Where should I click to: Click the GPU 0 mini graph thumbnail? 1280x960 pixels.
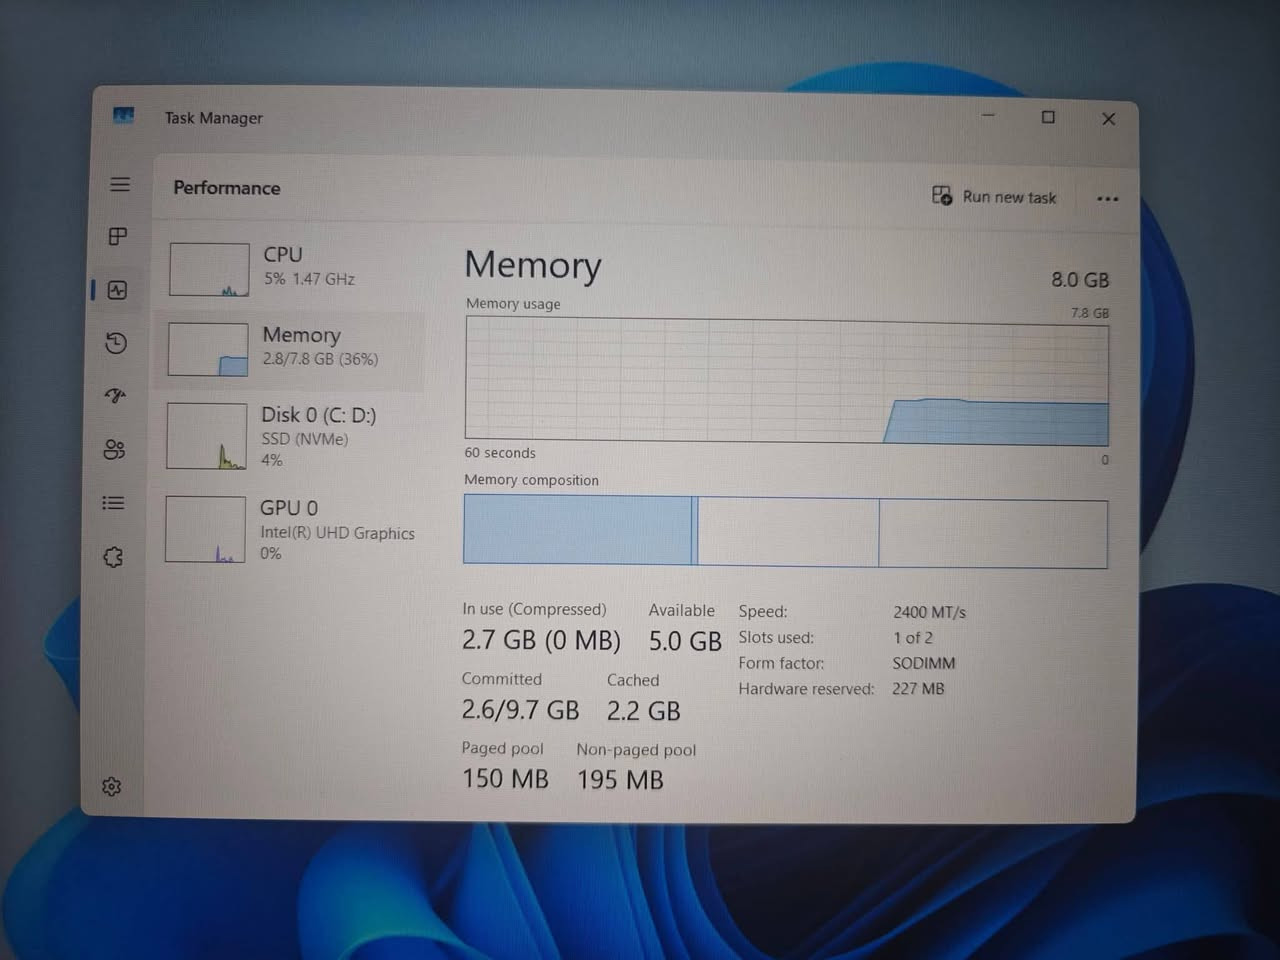click(x=205, y=530)
